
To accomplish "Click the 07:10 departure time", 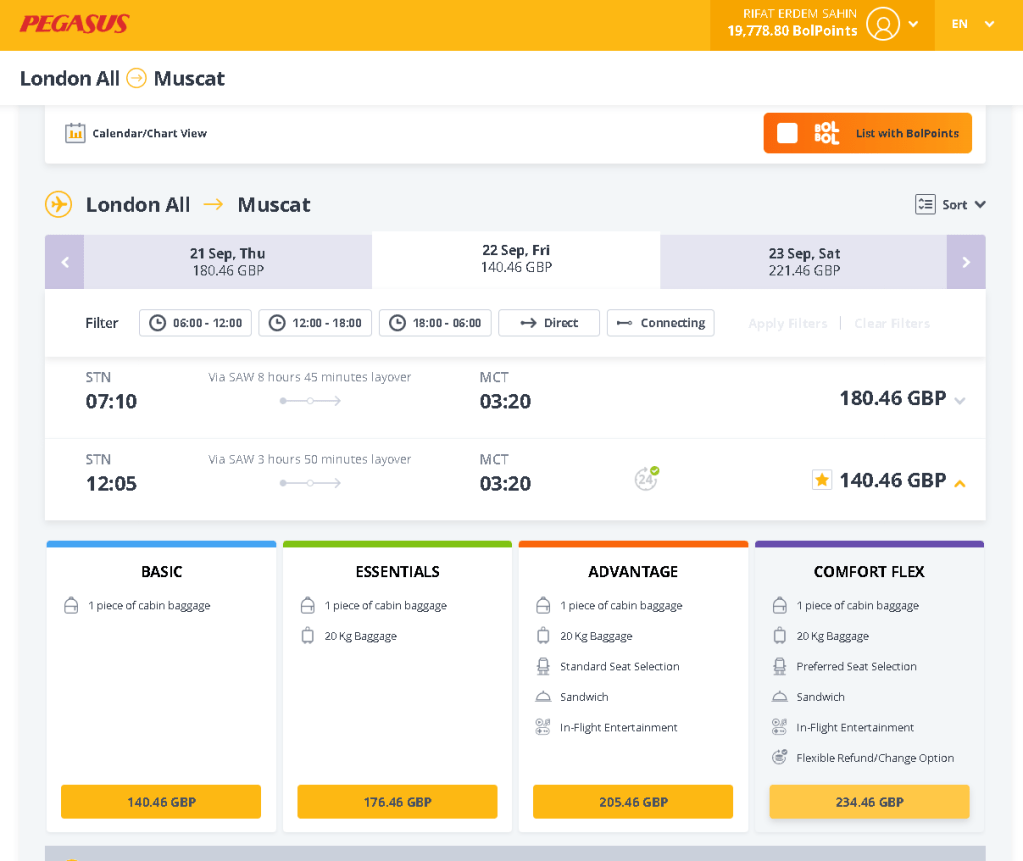I will (x=112, y=401).
